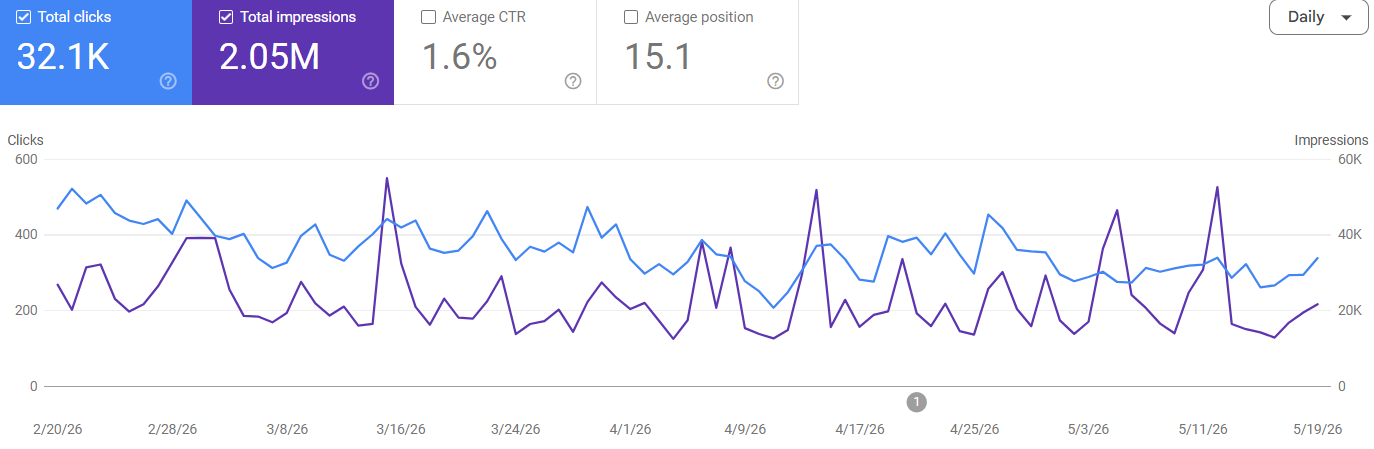This screenshot has height=449, width=1374.
Task: Open the Daily granularity dropdown
Action: pyautogui.click(x=1318, y=17)
